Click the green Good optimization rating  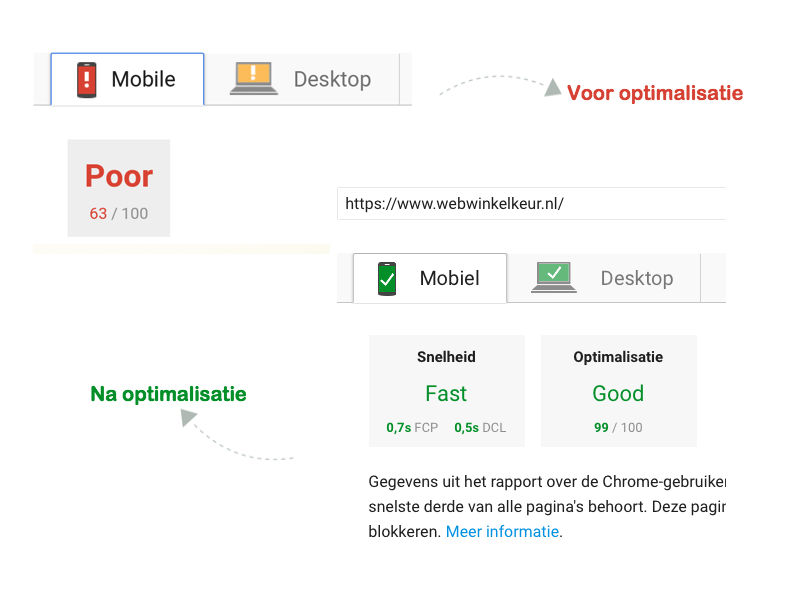pos(618,393)
